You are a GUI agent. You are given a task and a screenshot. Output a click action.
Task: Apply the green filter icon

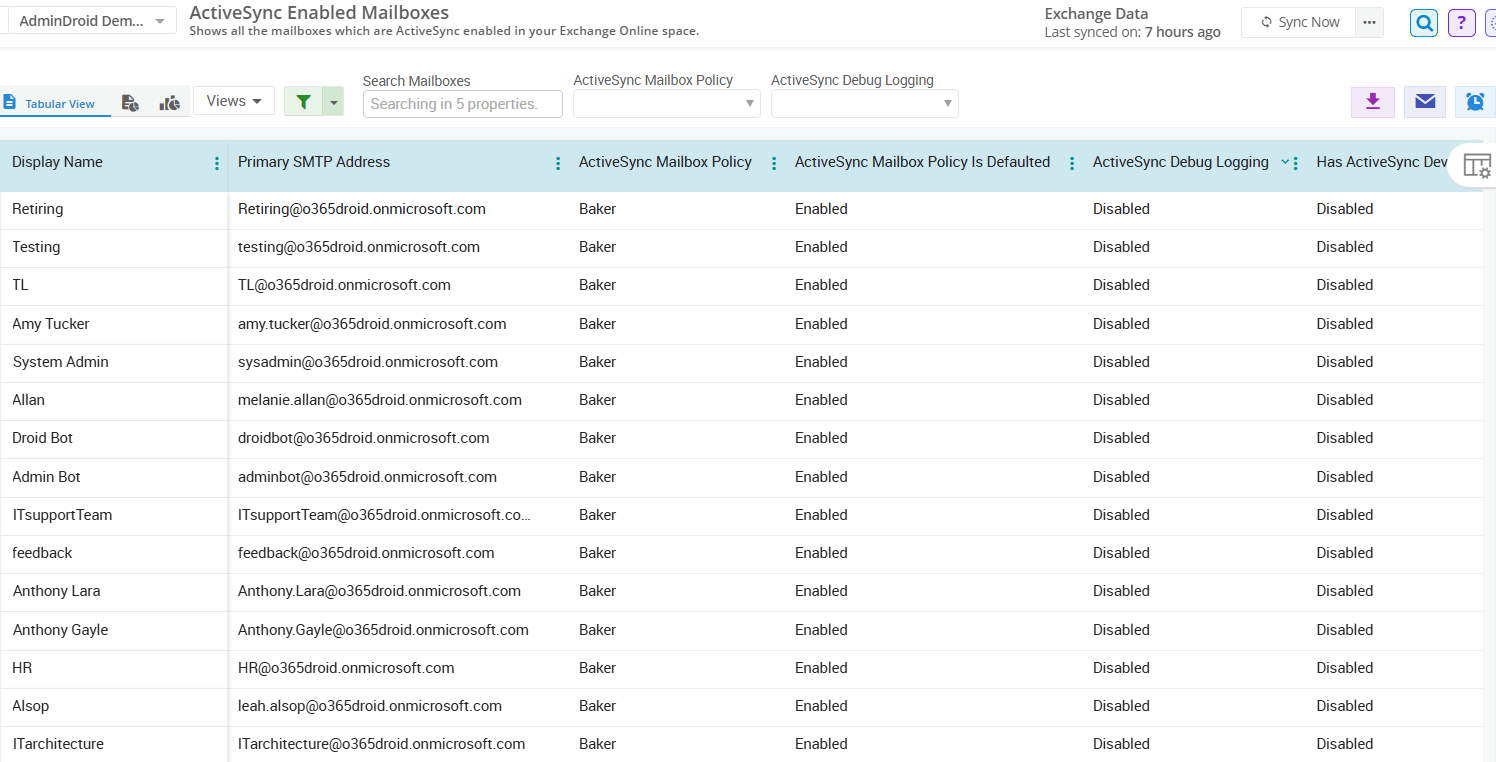pyautogui.click(x=303, y=101)
